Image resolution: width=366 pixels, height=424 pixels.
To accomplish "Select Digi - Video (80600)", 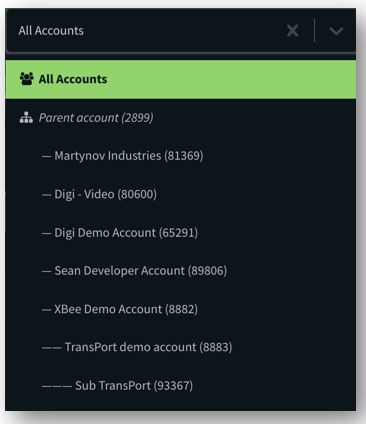I will (x=181, y=194).
